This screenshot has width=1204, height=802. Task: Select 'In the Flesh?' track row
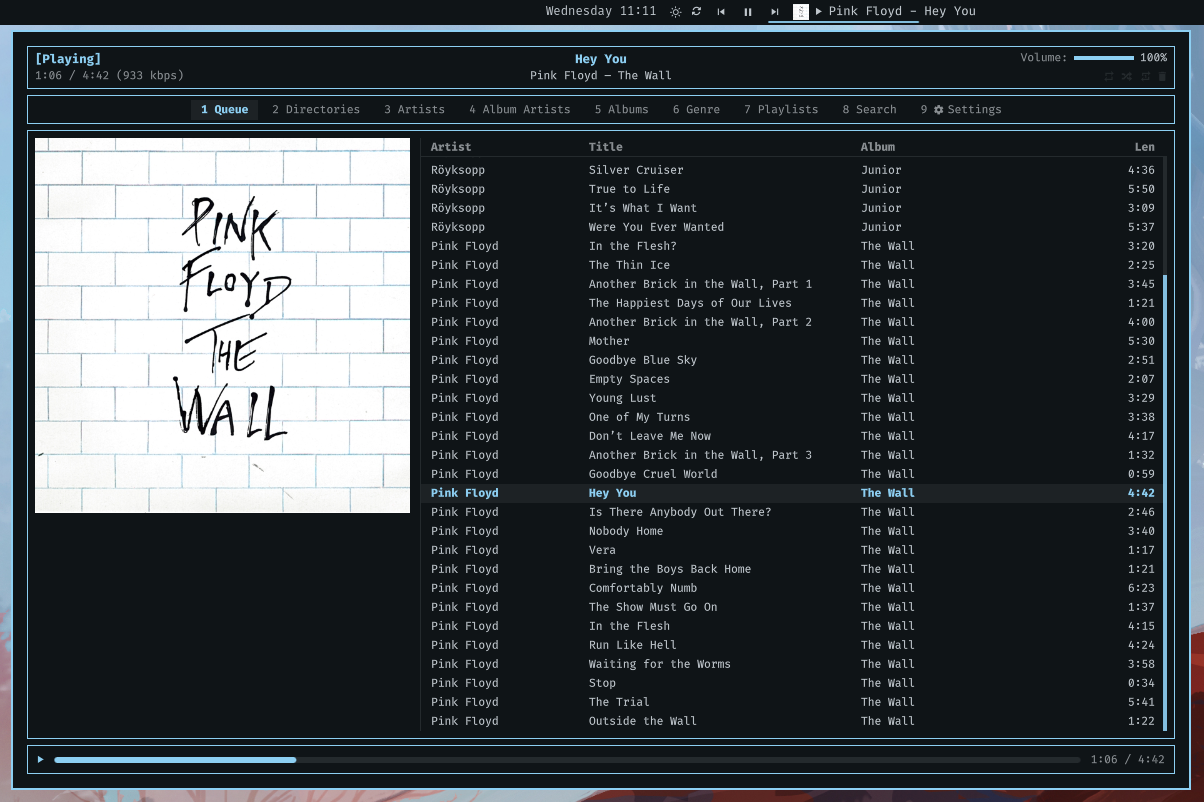pyautogui.click(x=793, y=246)
